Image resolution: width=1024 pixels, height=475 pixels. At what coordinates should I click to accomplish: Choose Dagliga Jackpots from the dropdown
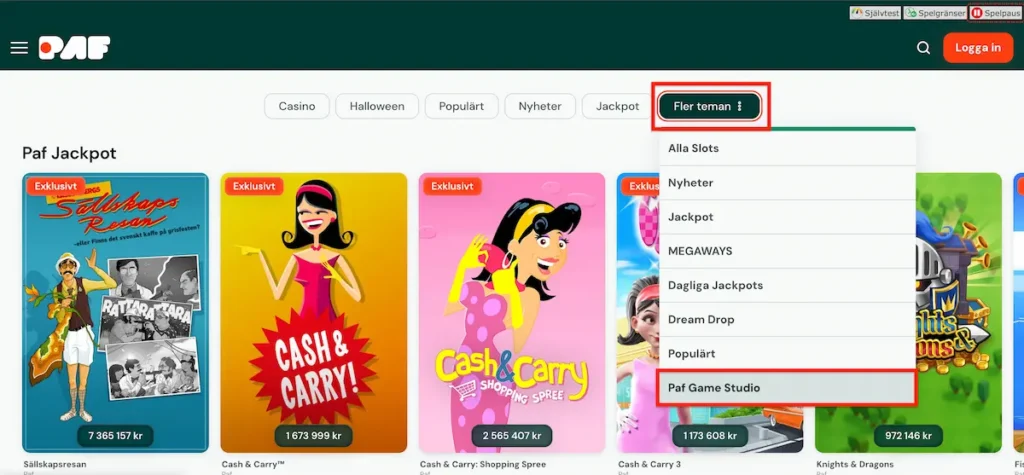click(x=788, y=286)
